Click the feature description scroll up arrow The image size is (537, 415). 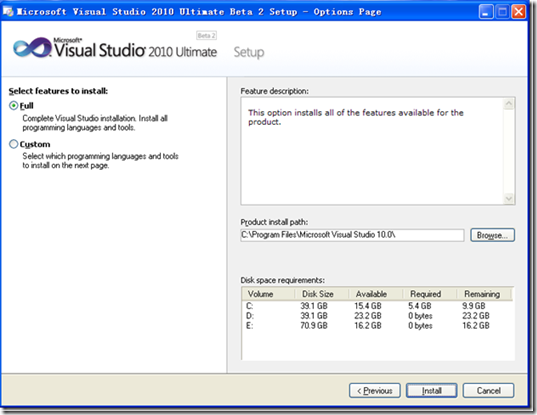click(x=509, y=104)
